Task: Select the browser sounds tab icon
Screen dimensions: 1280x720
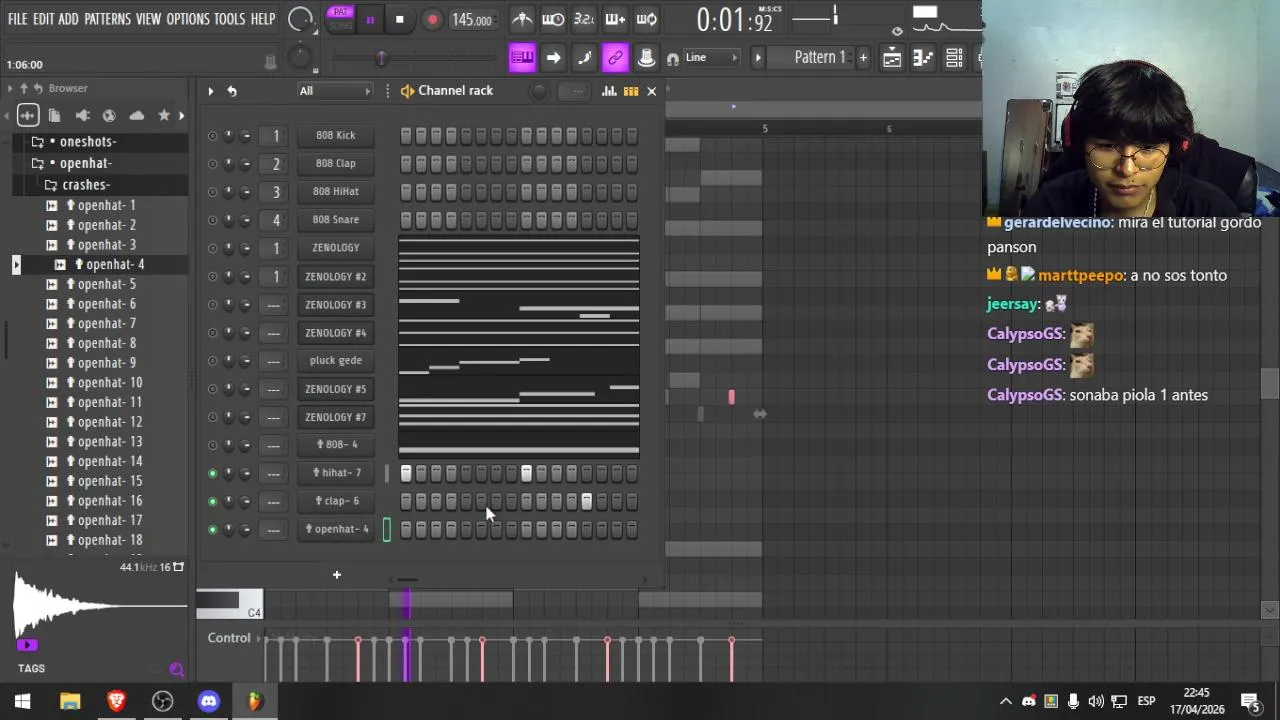Action: [x=28, y=116]
